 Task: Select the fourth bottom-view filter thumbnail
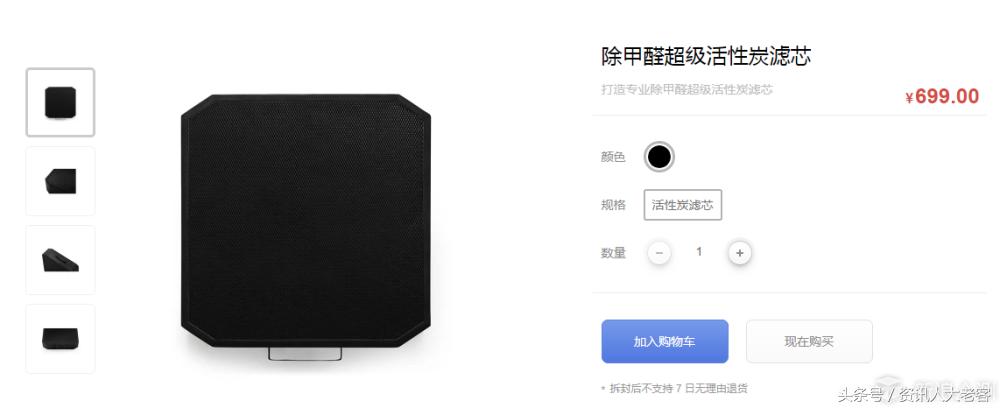point(61,339)
